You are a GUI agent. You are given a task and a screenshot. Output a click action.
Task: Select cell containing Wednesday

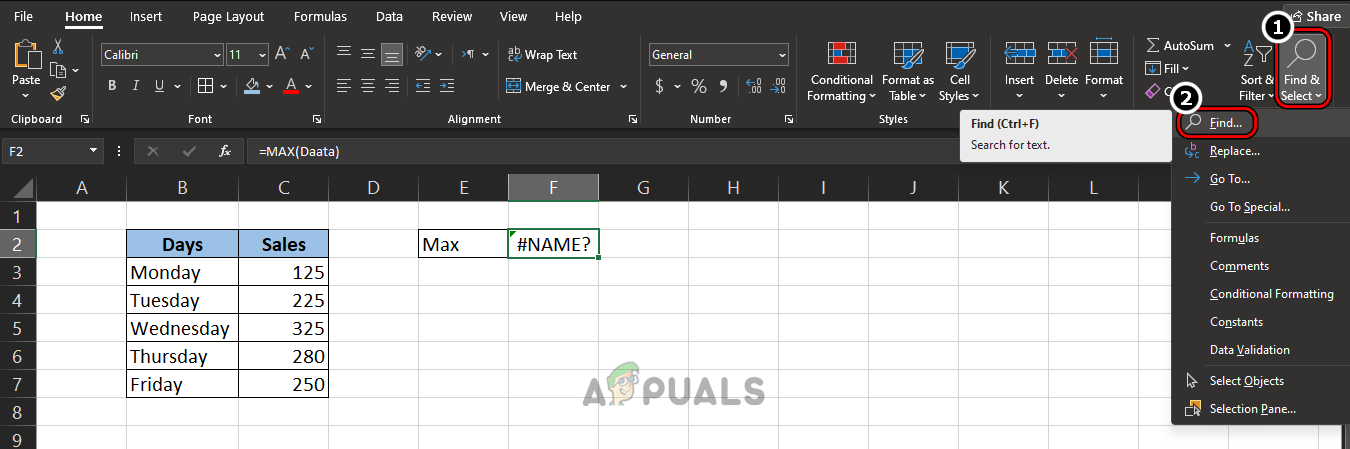[x=182, y=328]
